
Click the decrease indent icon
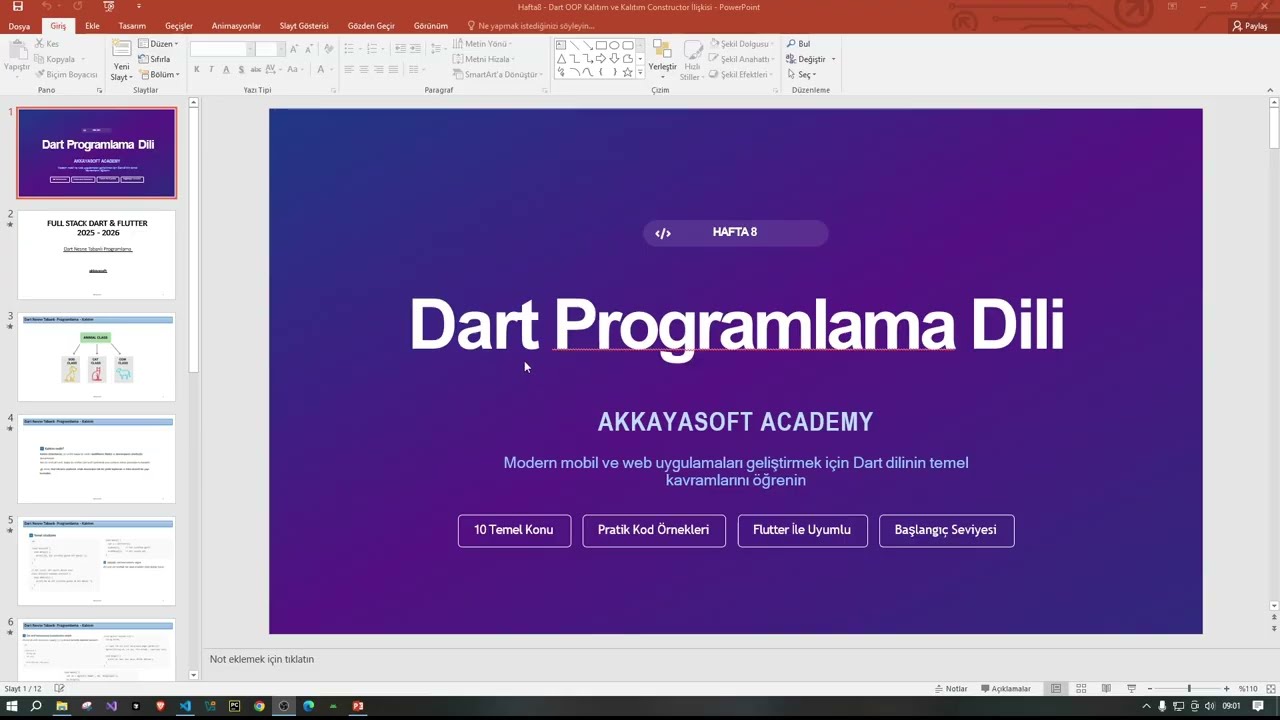(400, 48)
